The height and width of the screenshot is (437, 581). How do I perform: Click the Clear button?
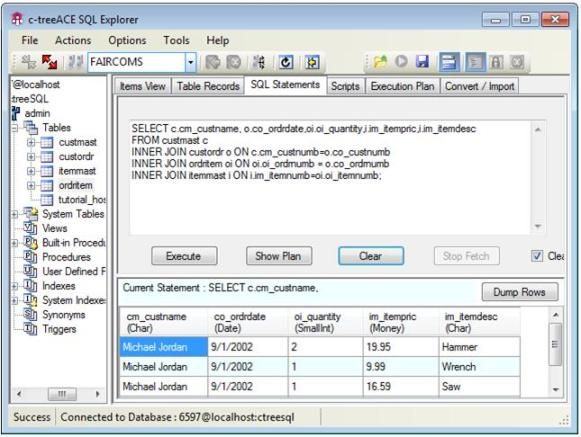pyautogui.click(x=371, y=256)
